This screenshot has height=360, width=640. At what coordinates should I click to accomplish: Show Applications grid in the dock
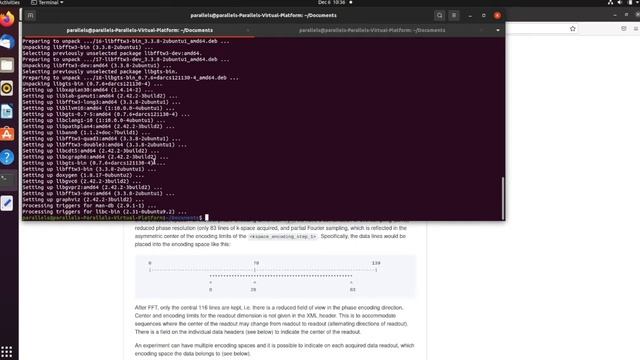click(x=7, y=351)
